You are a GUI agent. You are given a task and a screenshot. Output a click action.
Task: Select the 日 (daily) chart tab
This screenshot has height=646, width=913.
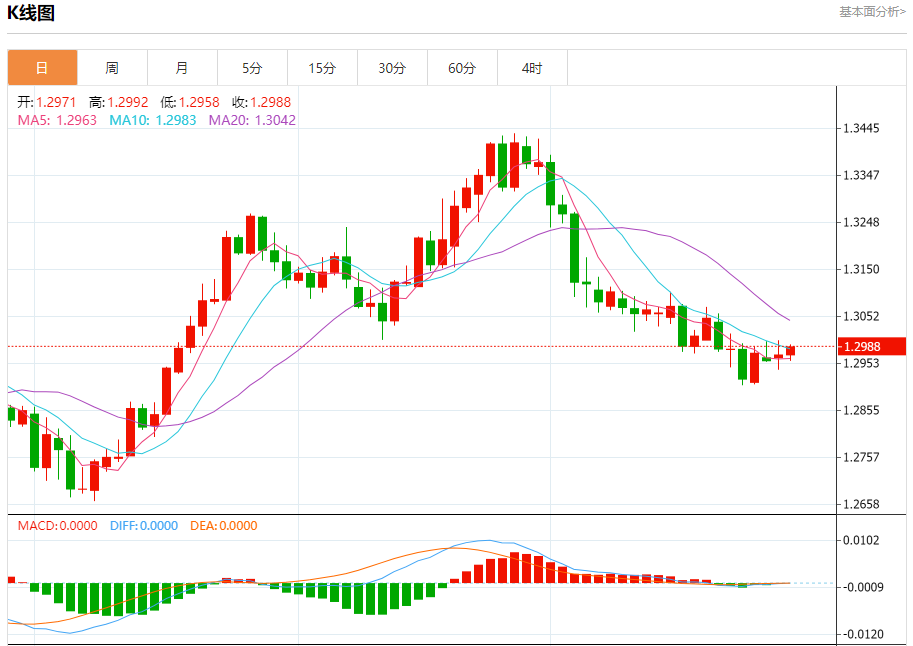[42, 68]
